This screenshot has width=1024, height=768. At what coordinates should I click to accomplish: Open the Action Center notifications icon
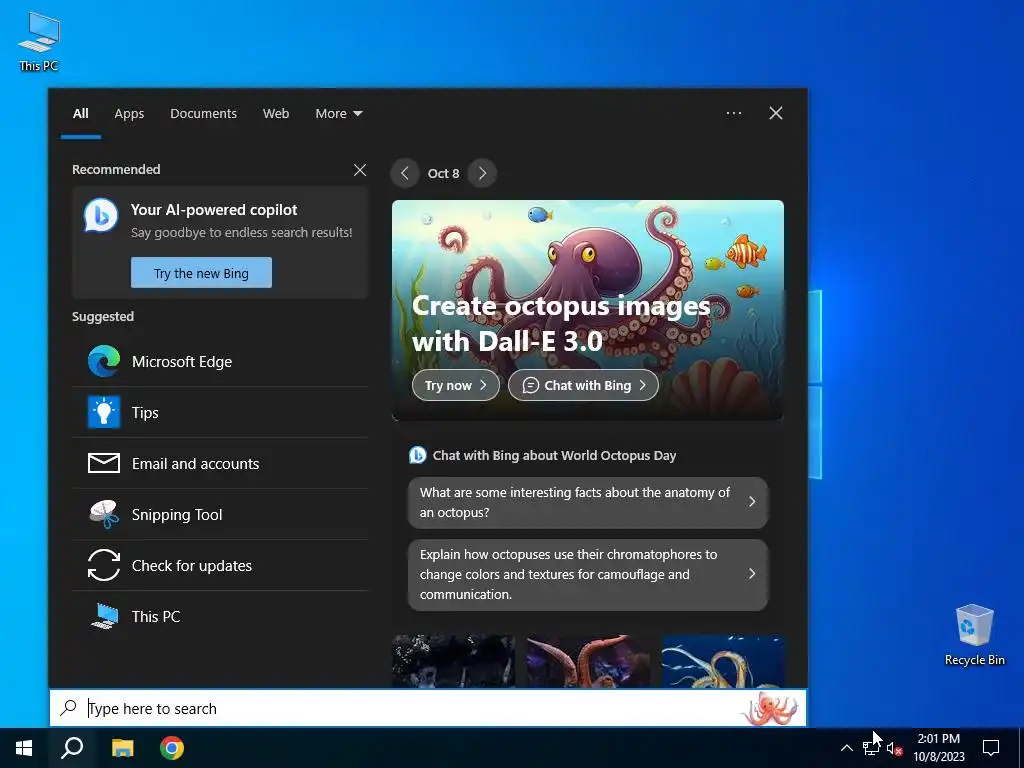click(x=991, y=748)
